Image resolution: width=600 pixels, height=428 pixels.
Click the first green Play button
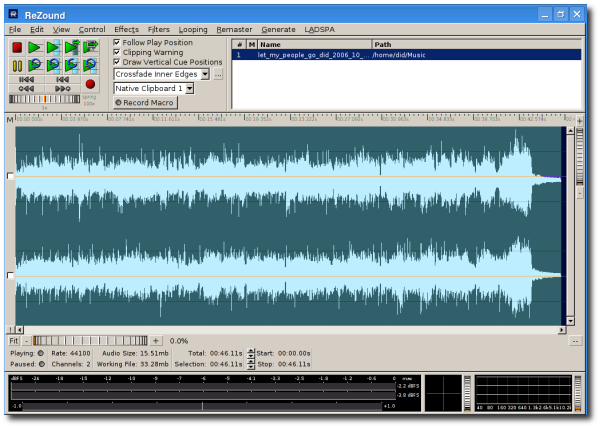pyautogui.click(x=35, y=47)
